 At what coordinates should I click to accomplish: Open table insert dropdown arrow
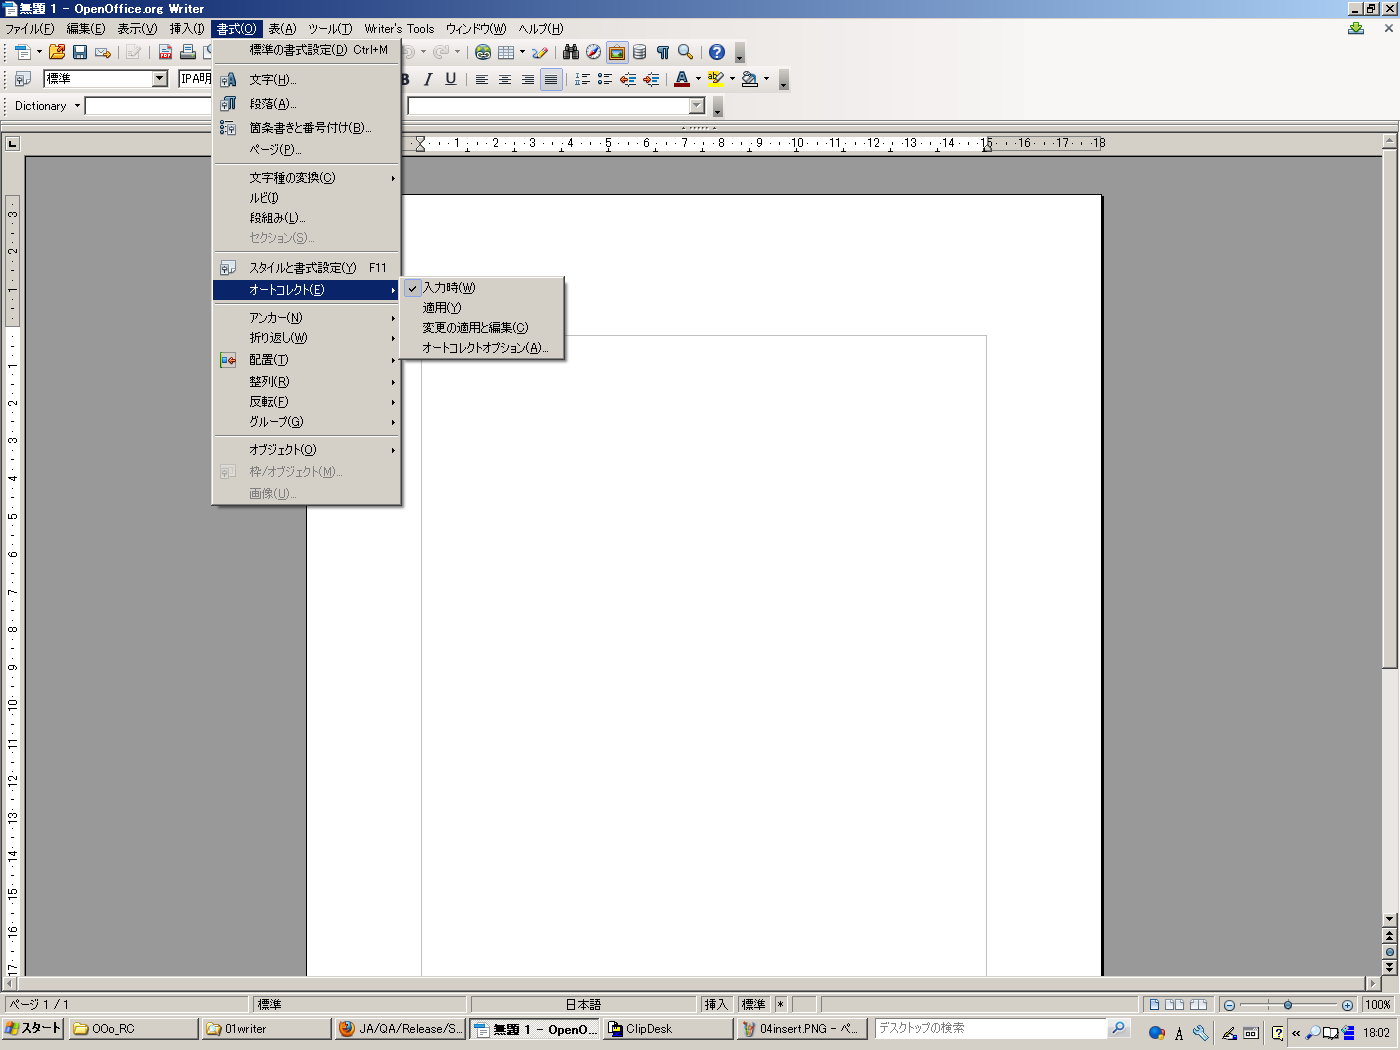(522, 52)
